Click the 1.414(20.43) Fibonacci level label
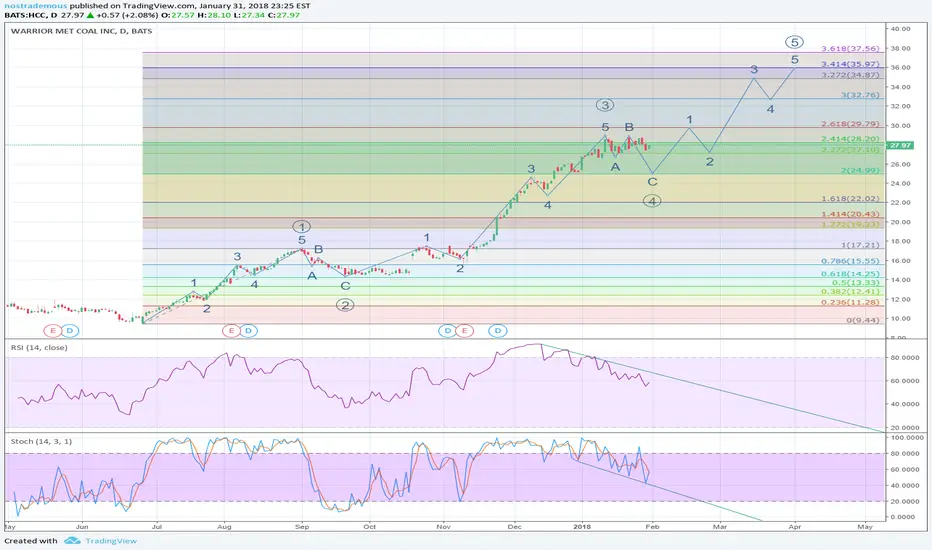932x550 pixels. [x=850, y=214]
